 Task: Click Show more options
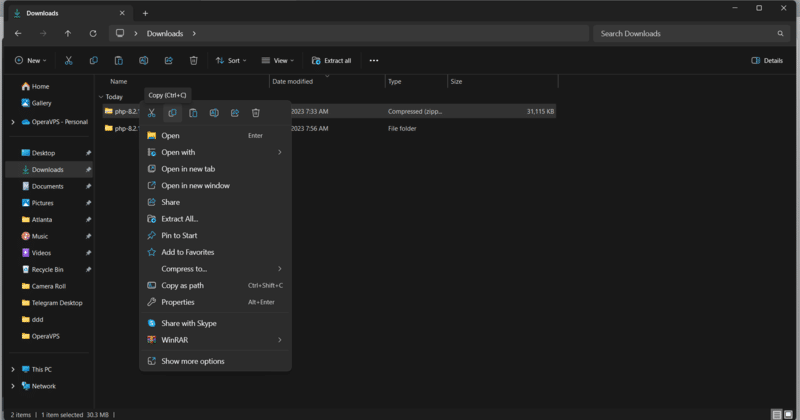tap(193, 361)
